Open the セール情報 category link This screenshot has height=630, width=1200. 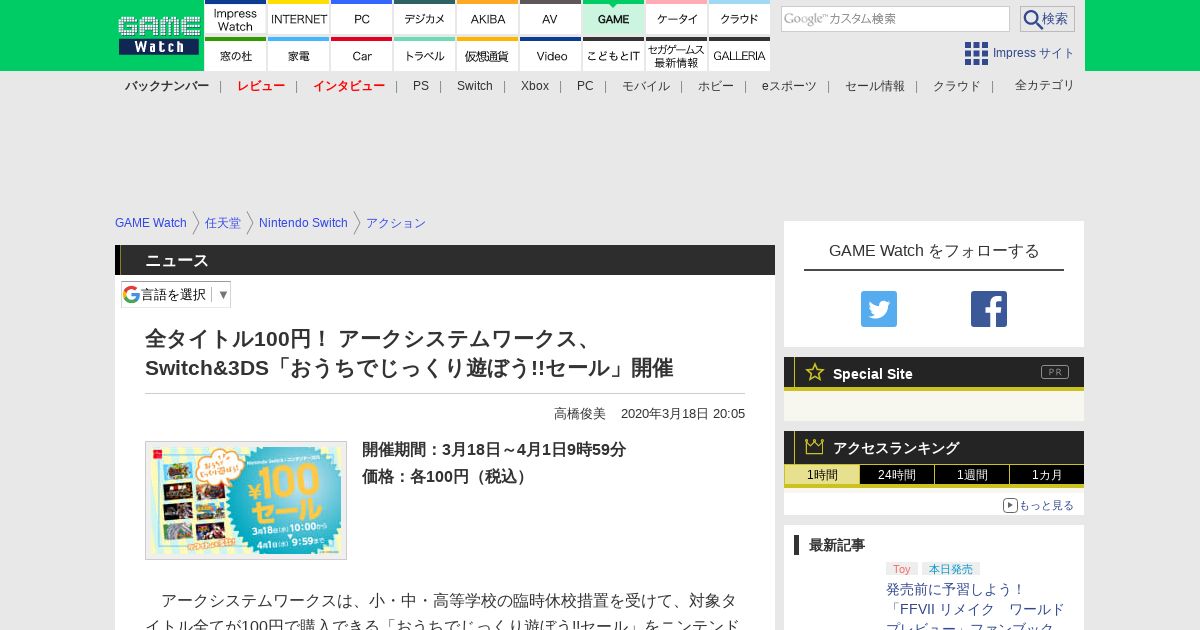tap(875, 86)
